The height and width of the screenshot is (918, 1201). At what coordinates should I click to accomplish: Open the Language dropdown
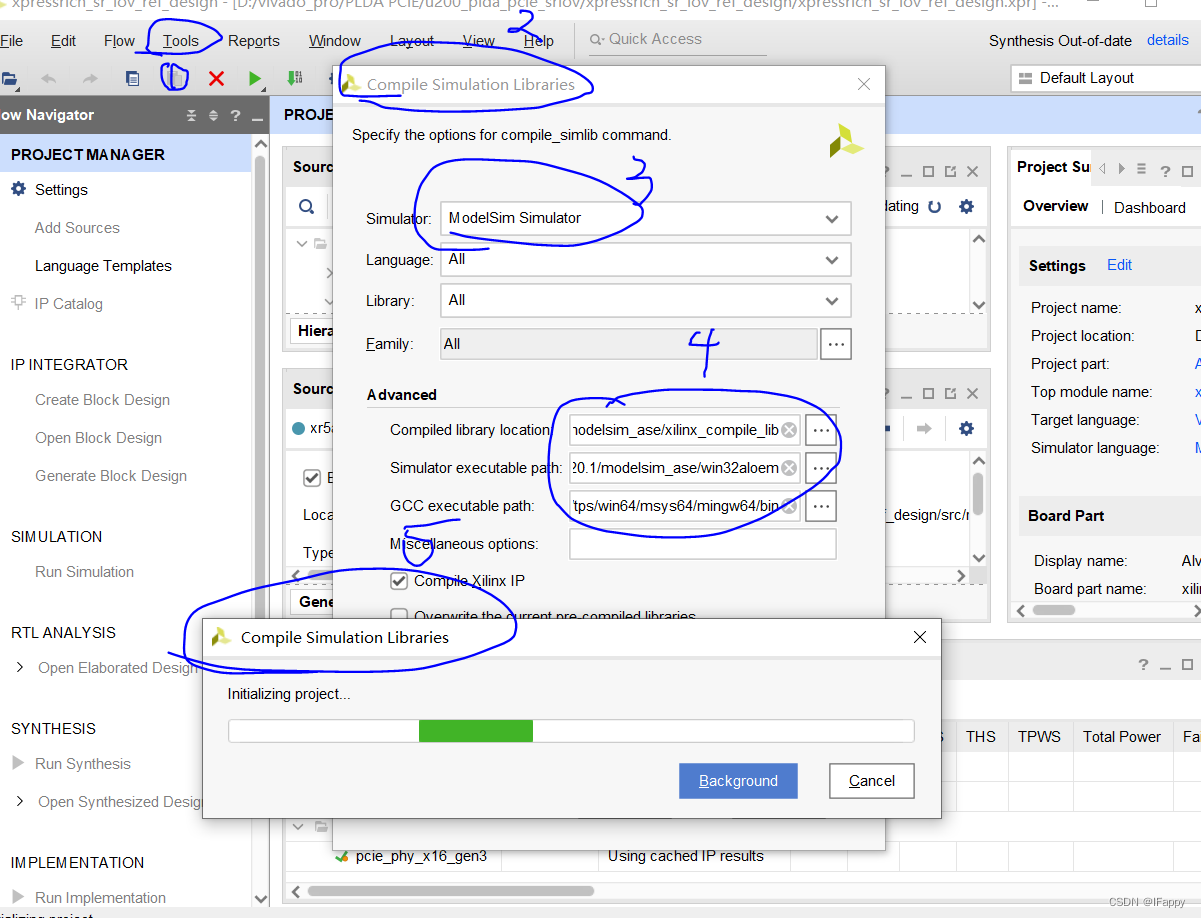click(x=646, y=259)
